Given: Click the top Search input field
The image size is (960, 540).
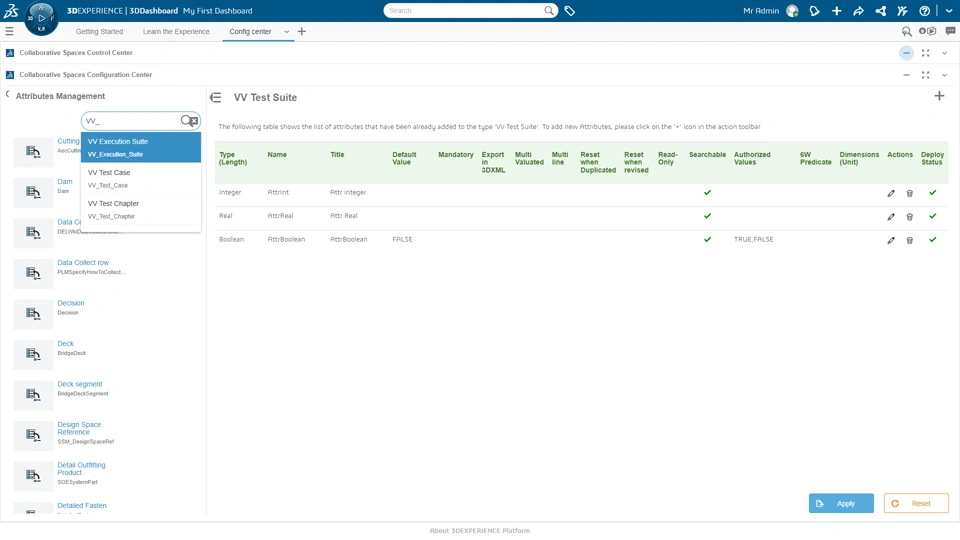Looking at the screenshot, I should [x=464, y=10].
